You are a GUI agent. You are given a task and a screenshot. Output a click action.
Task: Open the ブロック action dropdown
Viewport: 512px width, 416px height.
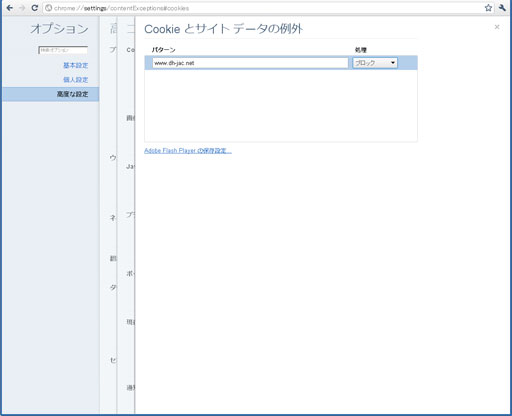point(375,63)
